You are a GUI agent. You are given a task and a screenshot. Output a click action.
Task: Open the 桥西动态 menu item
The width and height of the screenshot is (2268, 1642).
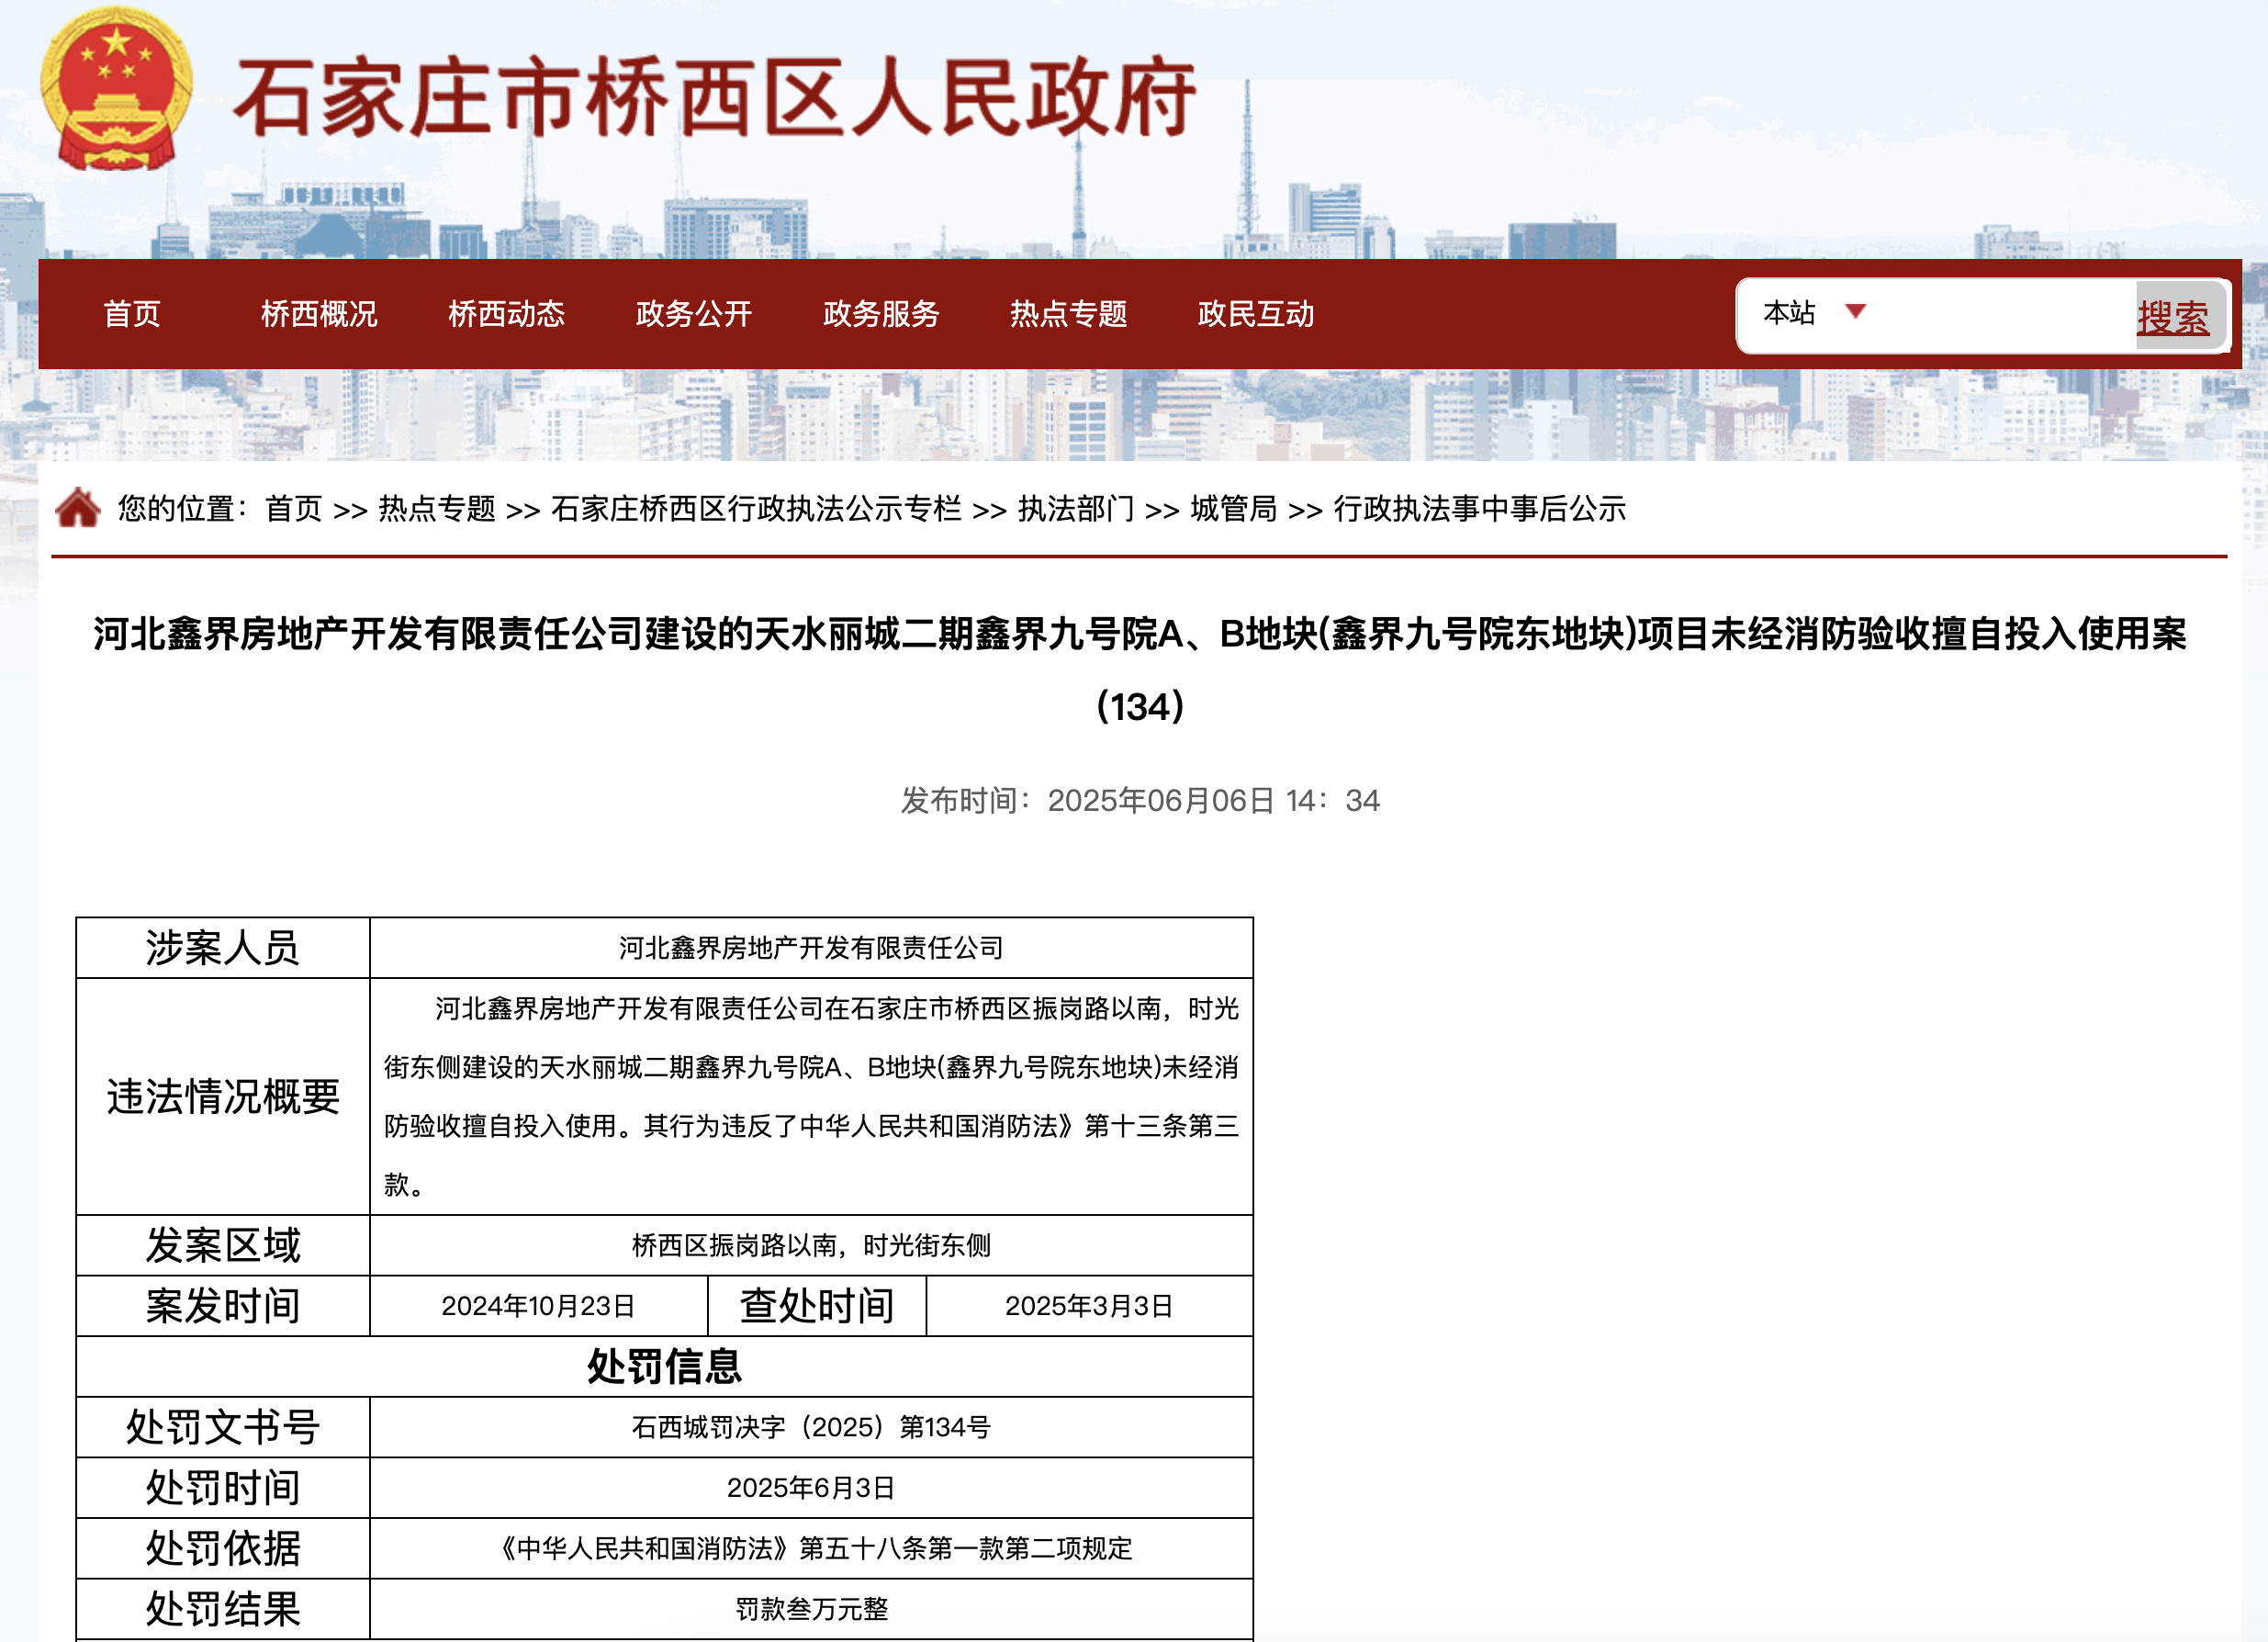(506, 314)
